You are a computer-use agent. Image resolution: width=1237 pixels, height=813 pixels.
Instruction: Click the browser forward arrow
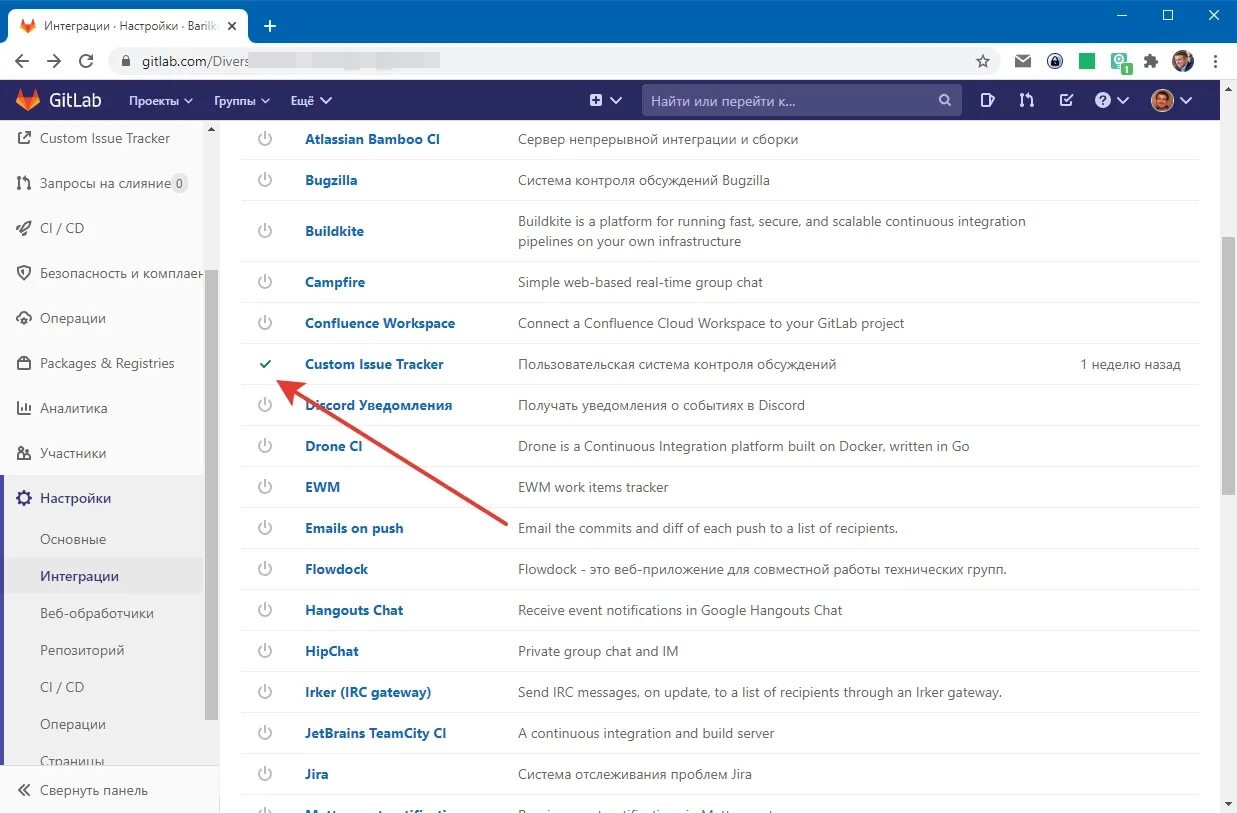tap(54, 61)
